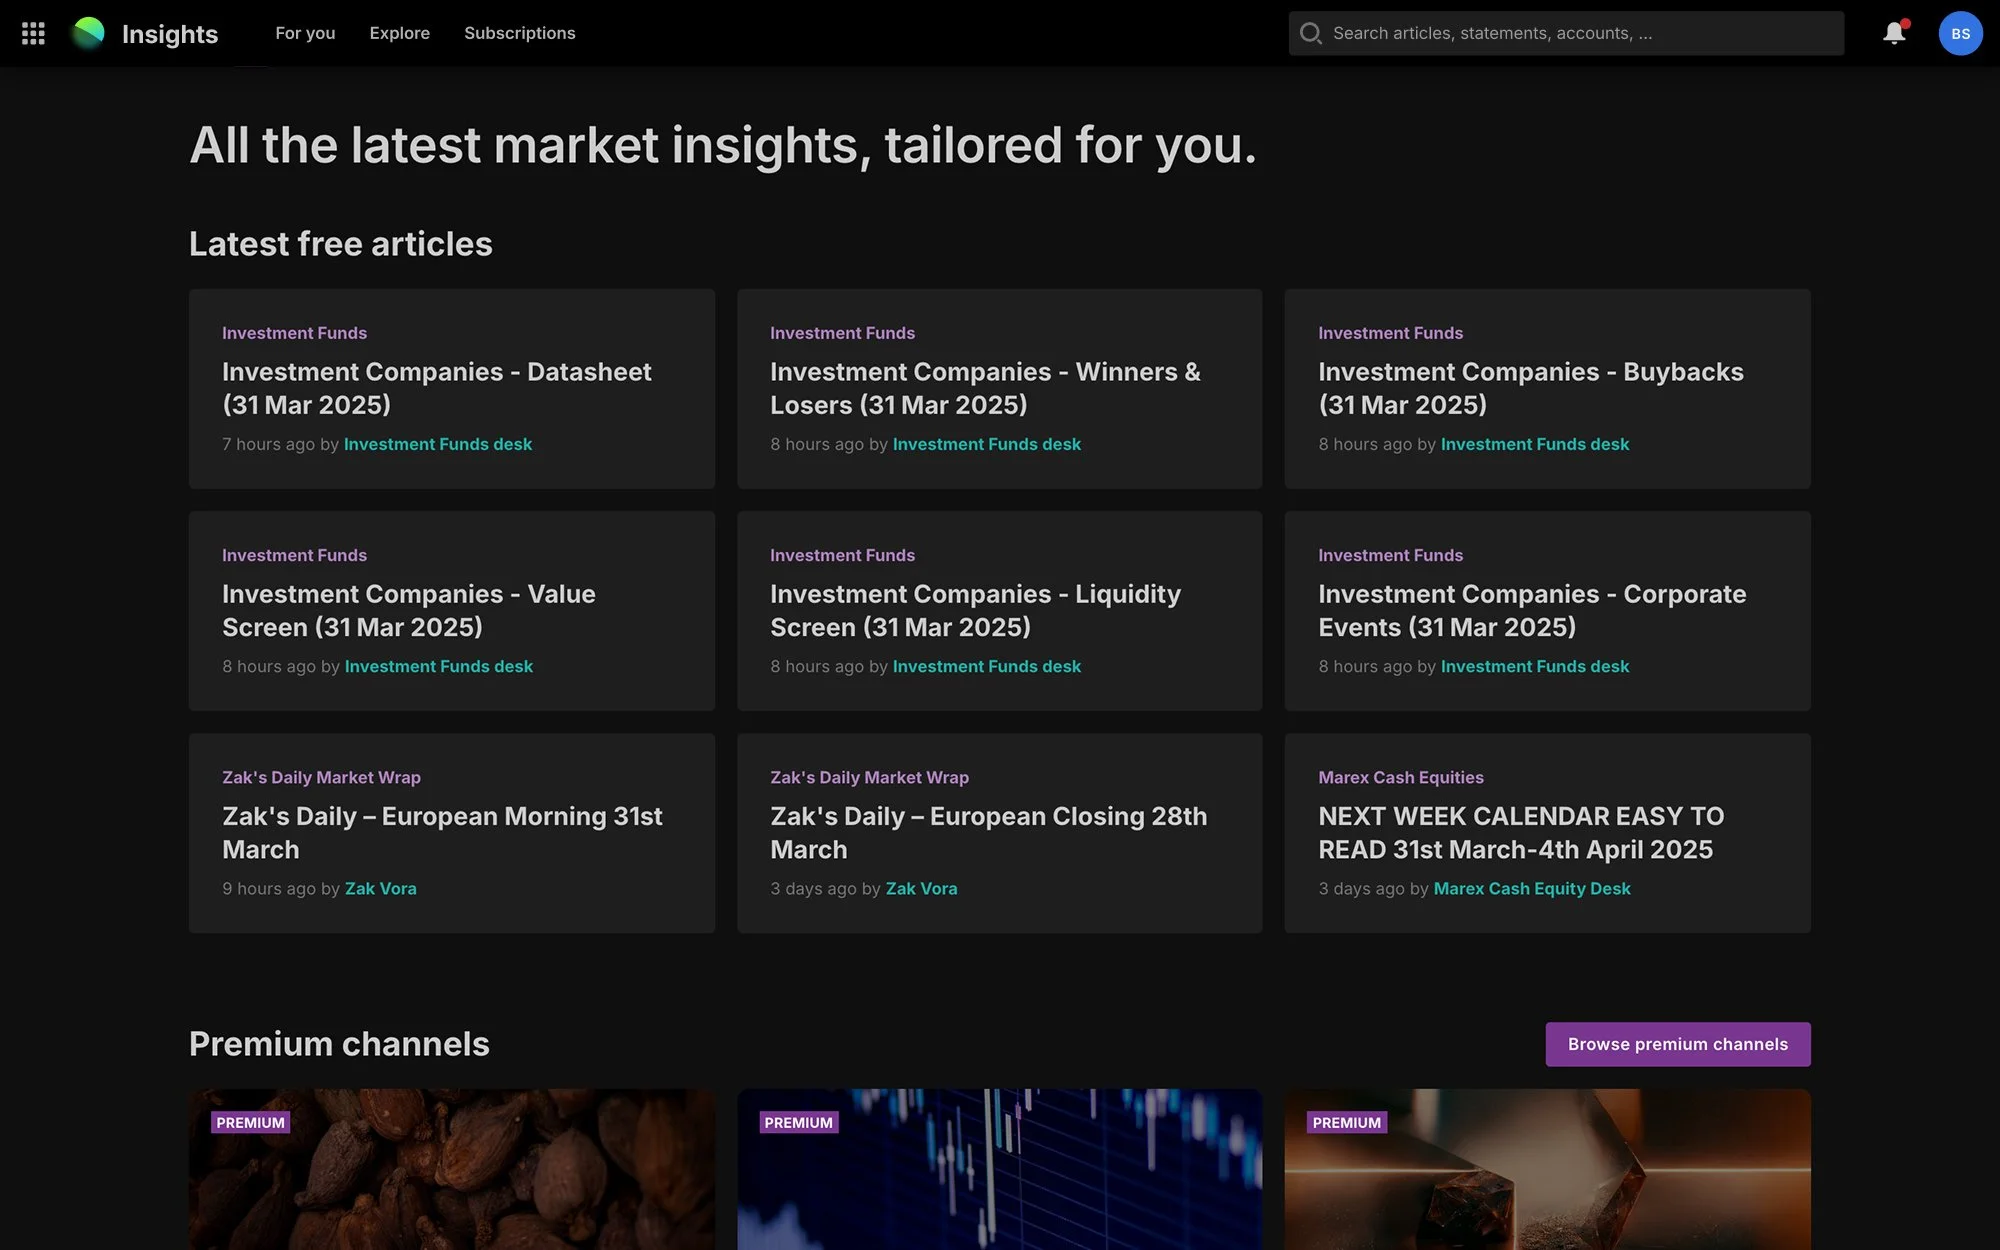
Task: Click Marex Cash Equities category label
Action: [x=1401, y=777]
